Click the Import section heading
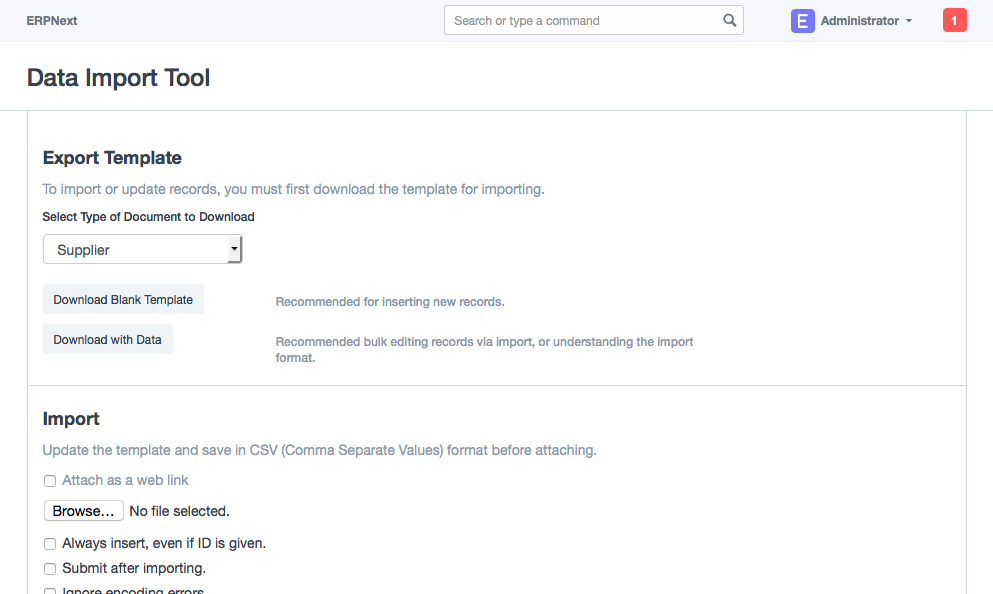The width and height of the screenshot is (993, 594). (x=71, y=419)
